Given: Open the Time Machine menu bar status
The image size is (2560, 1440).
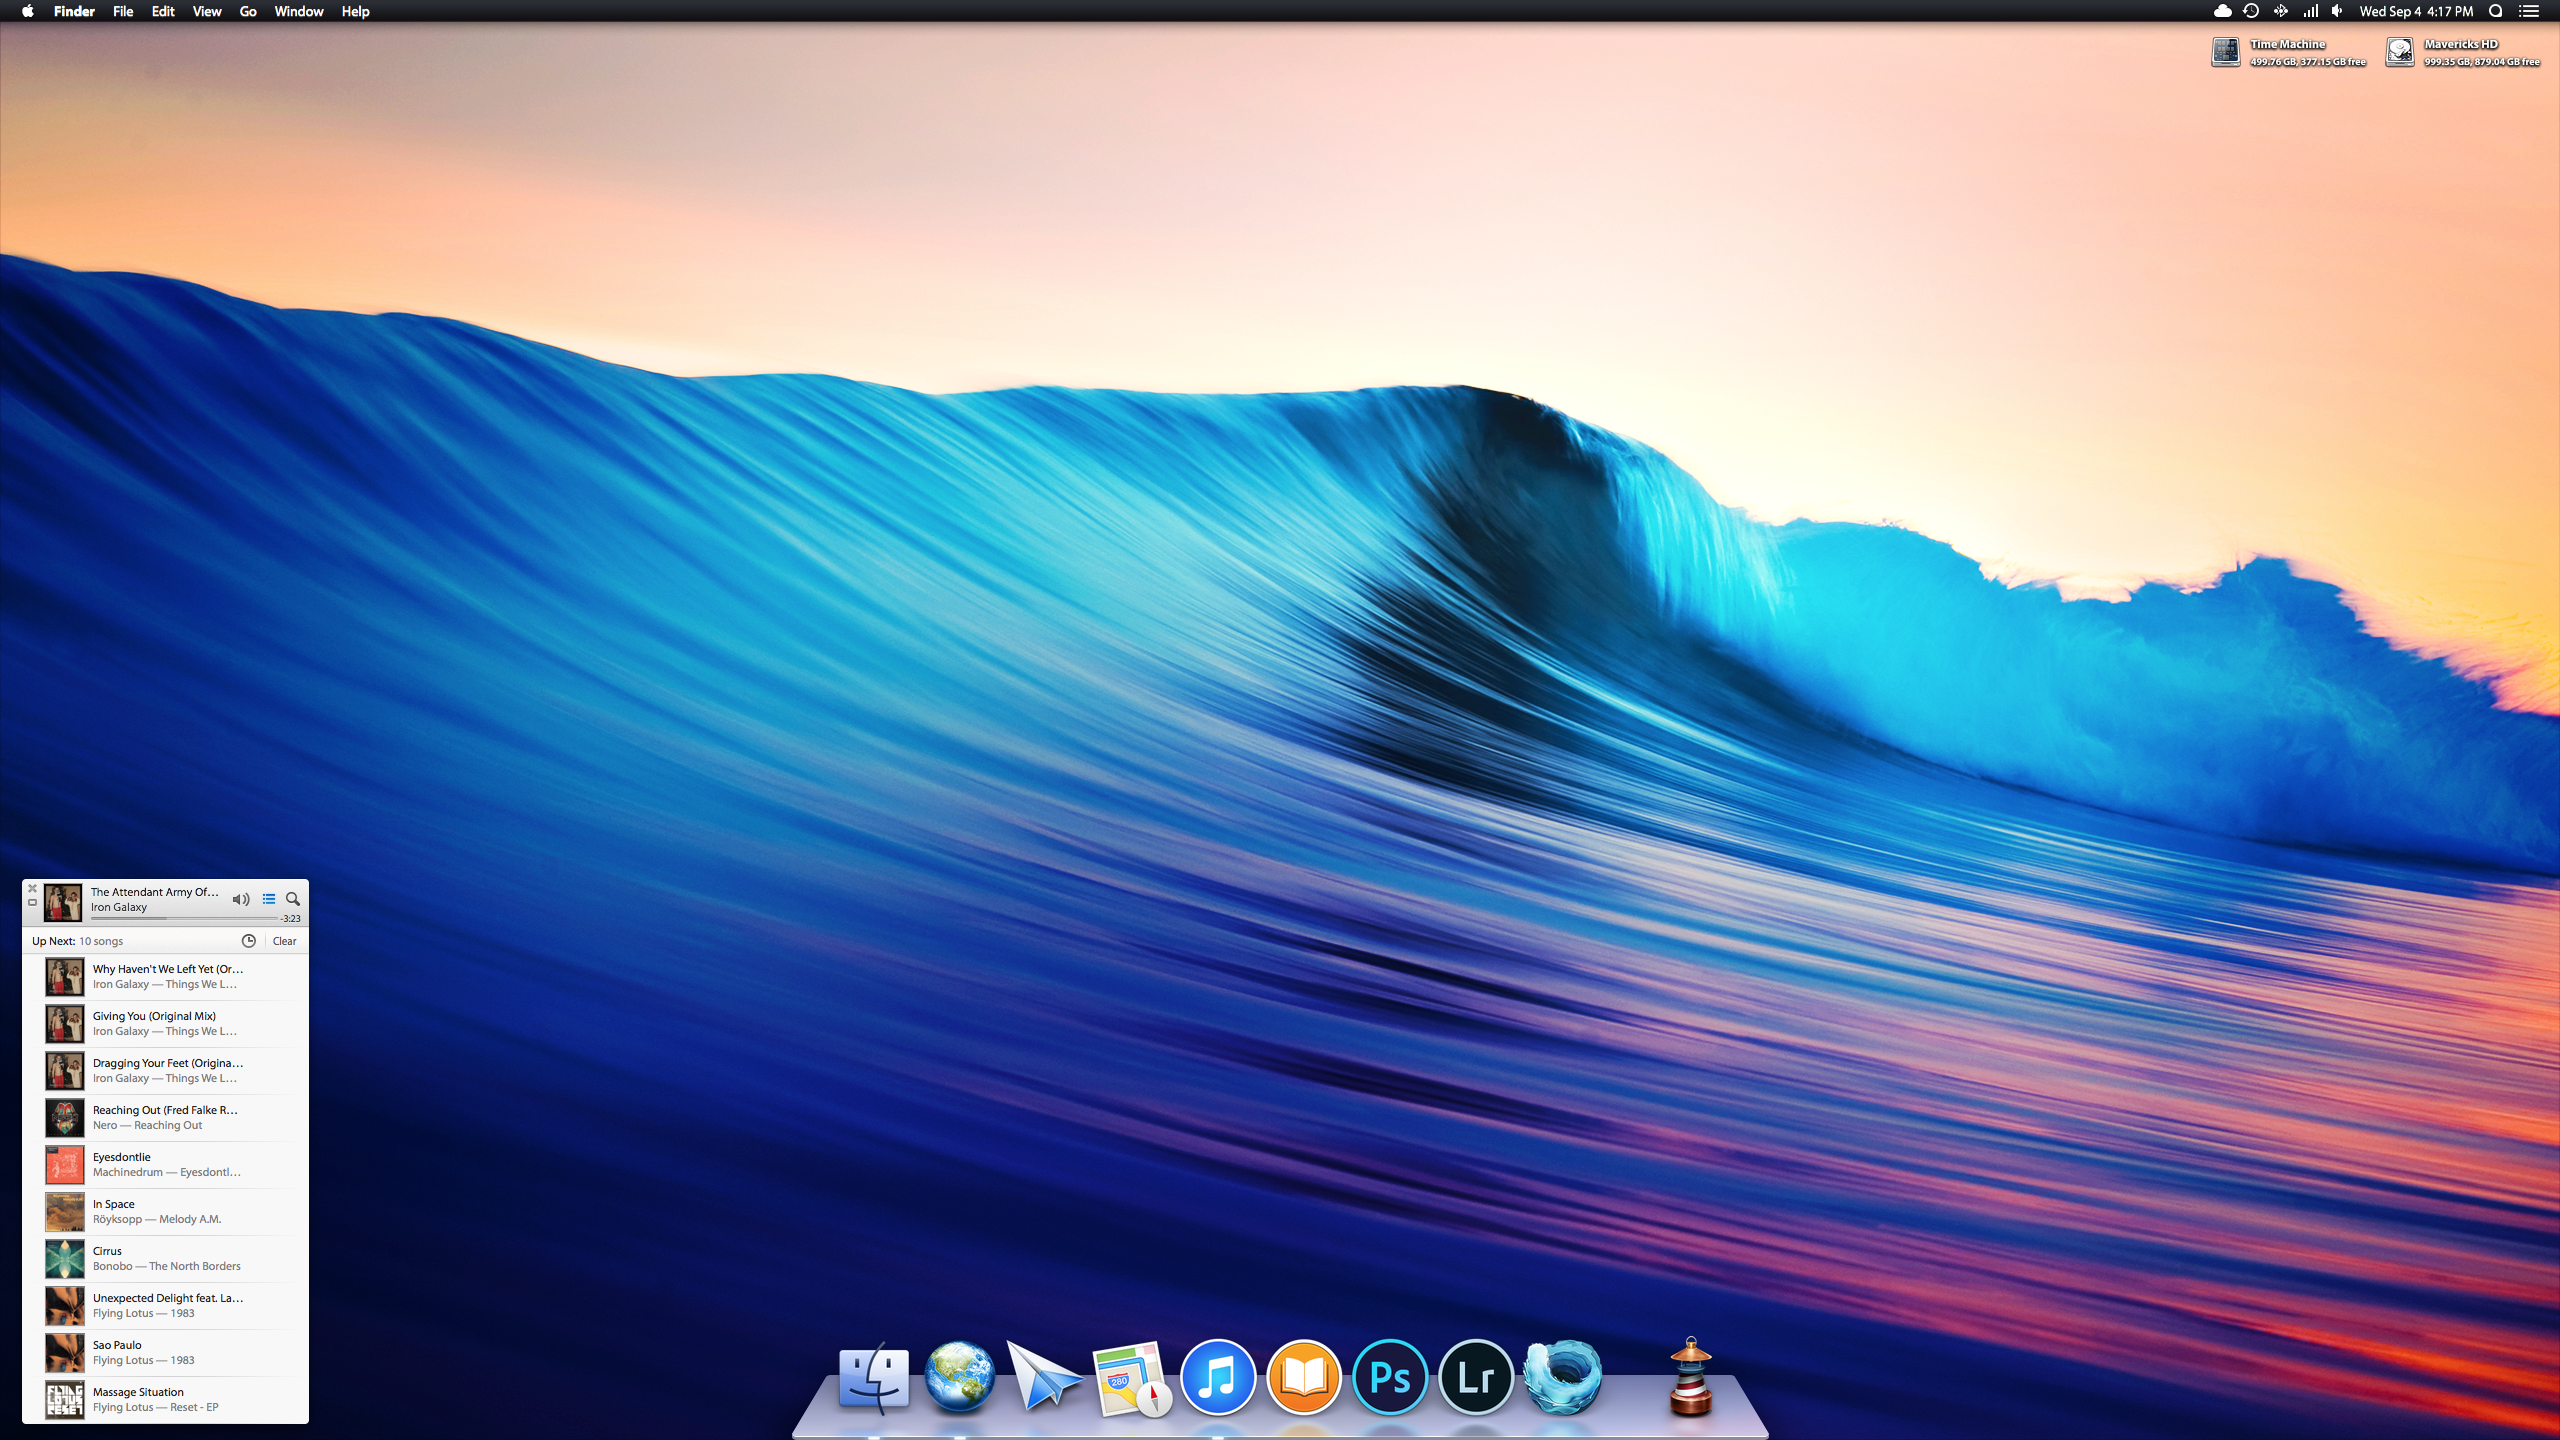Looking at the screenshot, I should [x=2251, y=12].
